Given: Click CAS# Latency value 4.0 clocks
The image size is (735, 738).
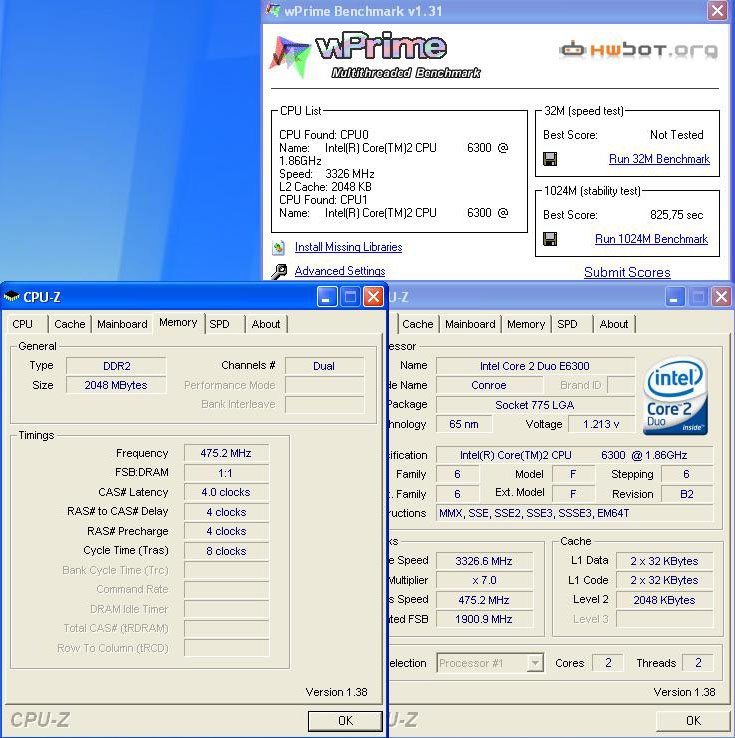Looking at the screenshot, I should [x=226, y=492].
